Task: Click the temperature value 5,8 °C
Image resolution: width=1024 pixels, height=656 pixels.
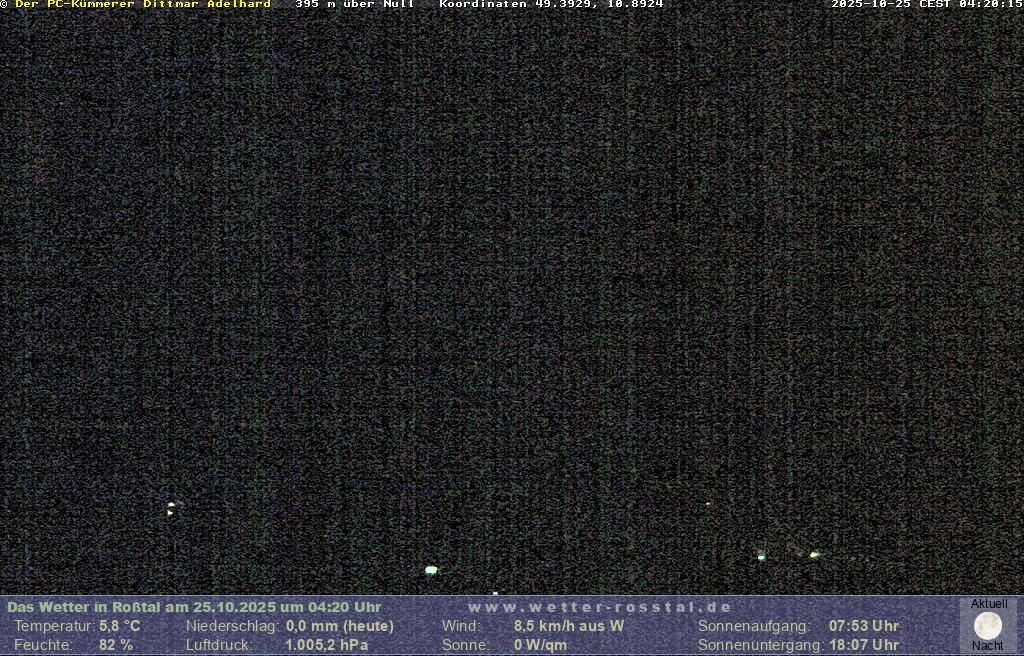Action: 119,626
